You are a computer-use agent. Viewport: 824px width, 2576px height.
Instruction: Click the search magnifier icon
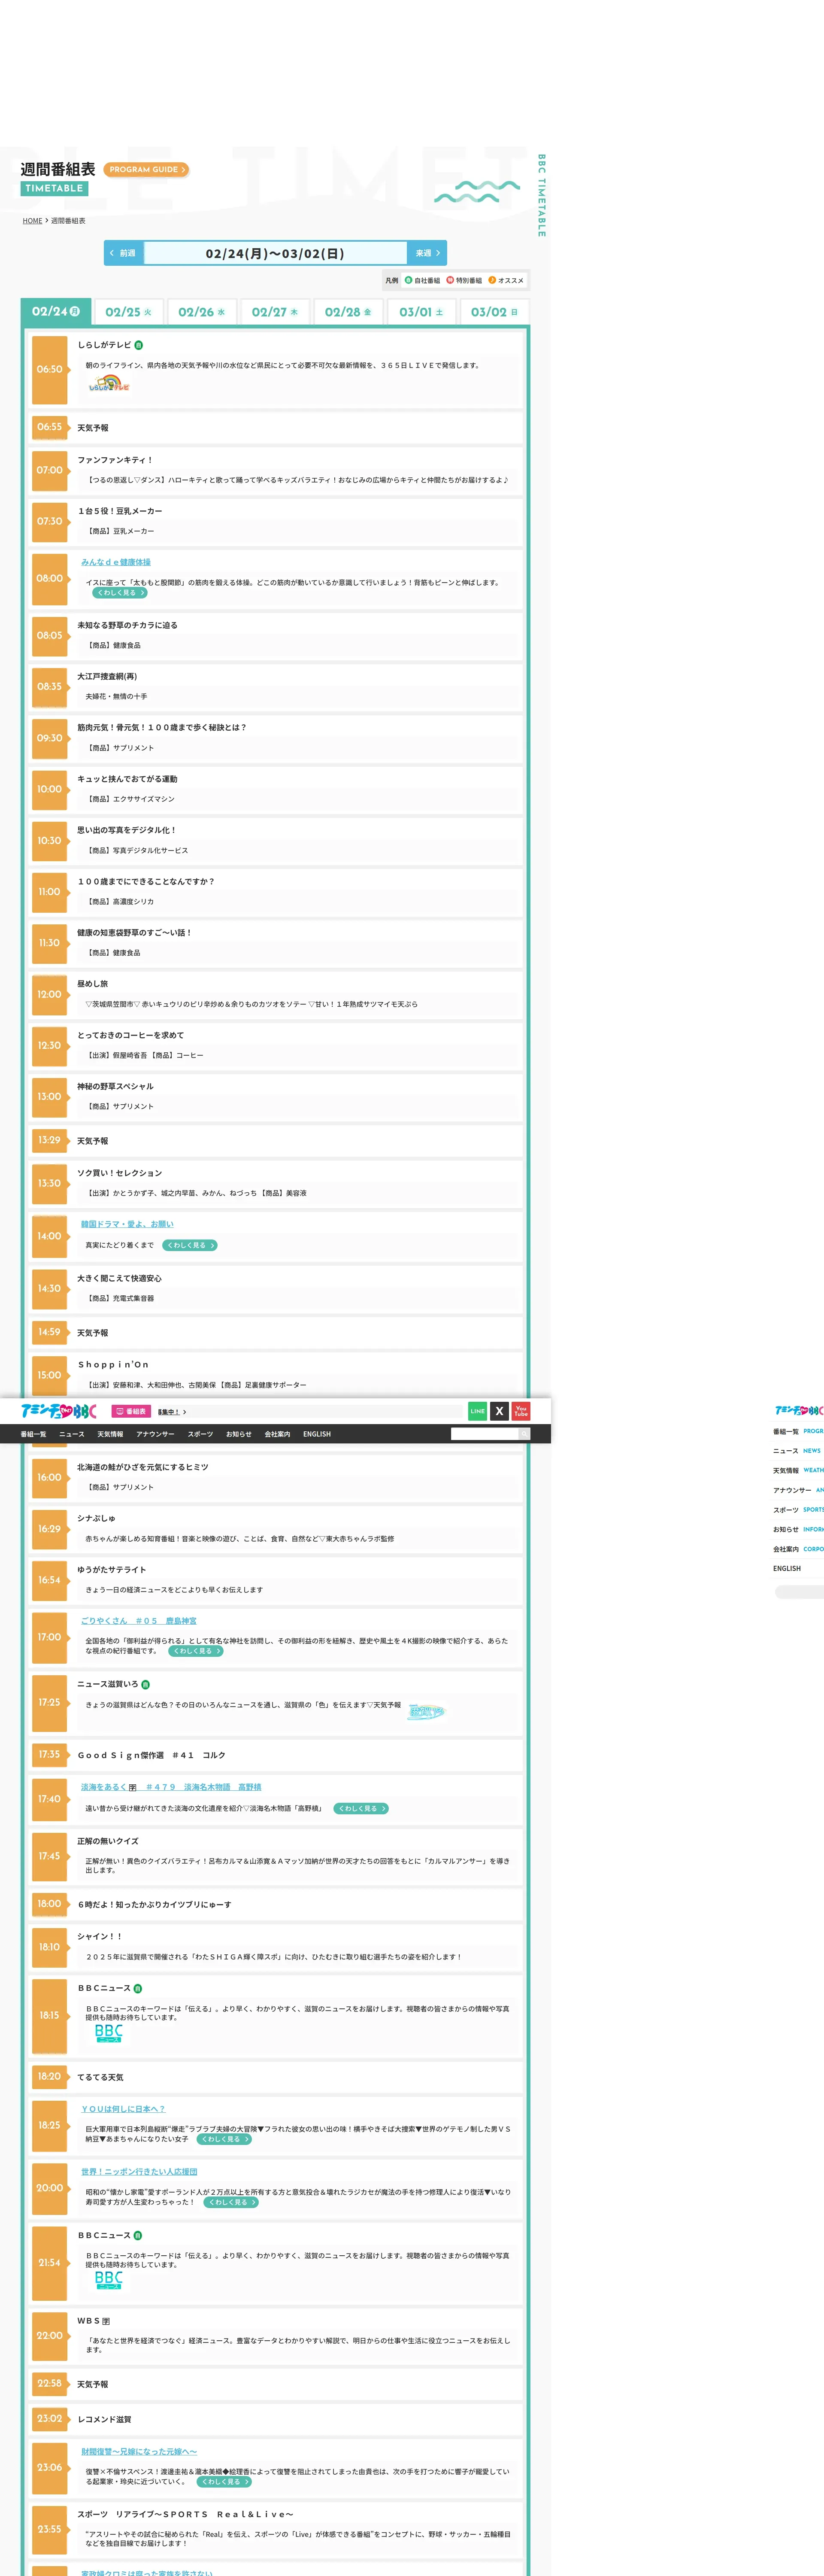(523, 1434)
